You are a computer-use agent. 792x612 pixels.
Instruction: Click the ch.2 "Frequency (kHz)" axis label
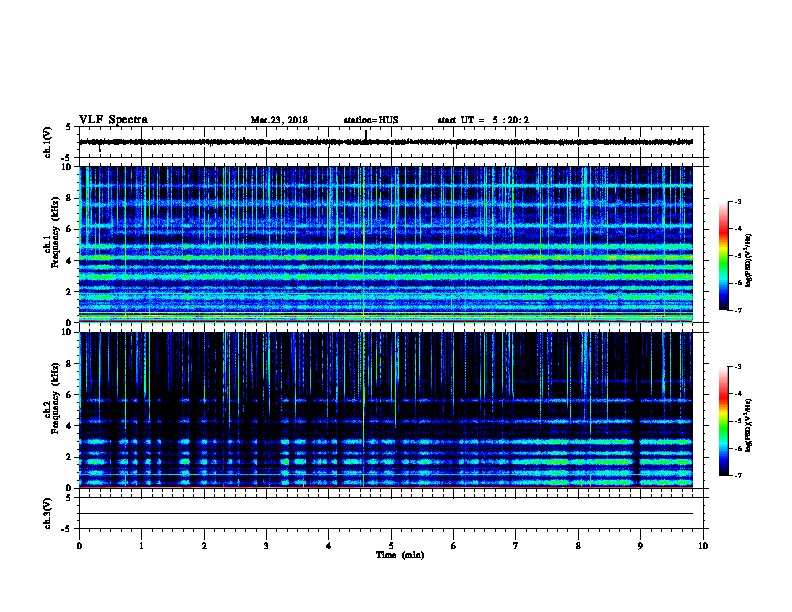pos(56,398)
